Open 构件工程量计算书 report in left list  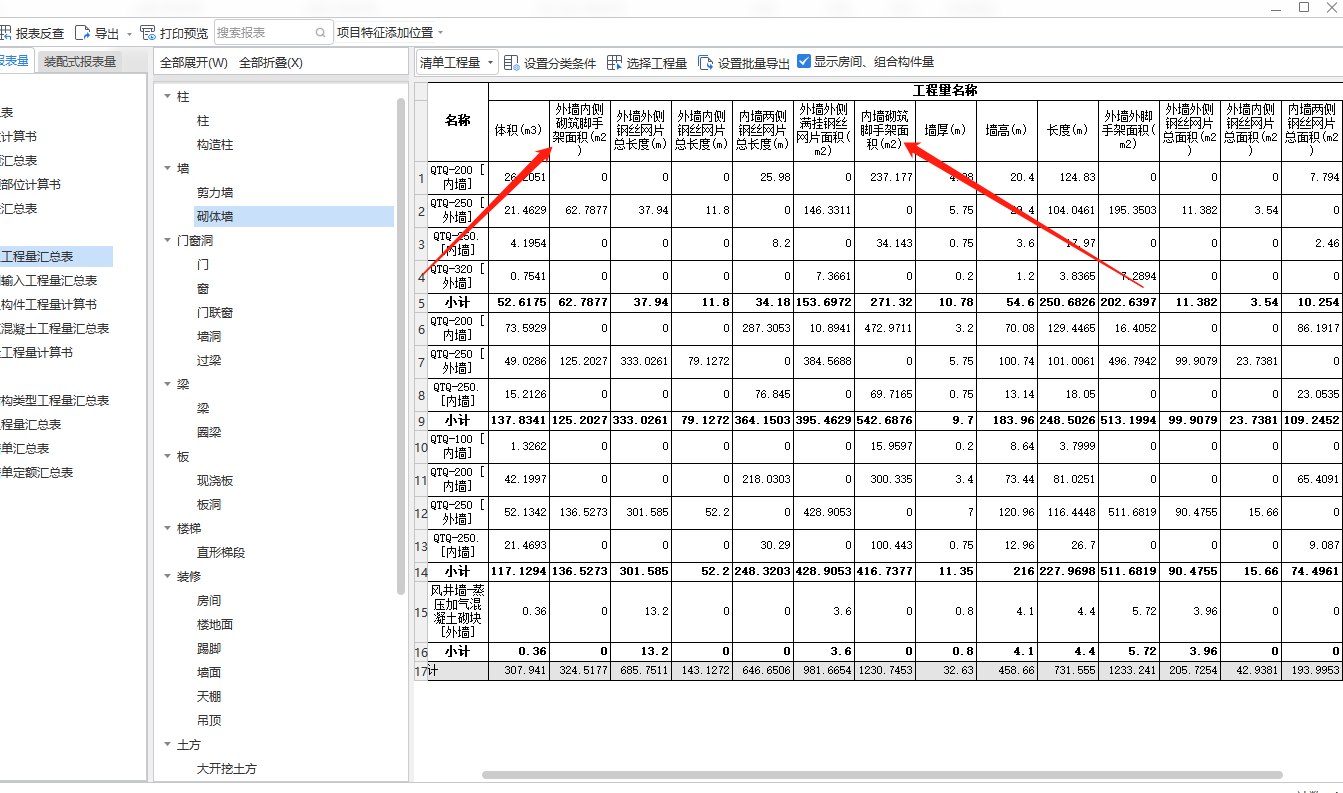(x=49, y=305)
